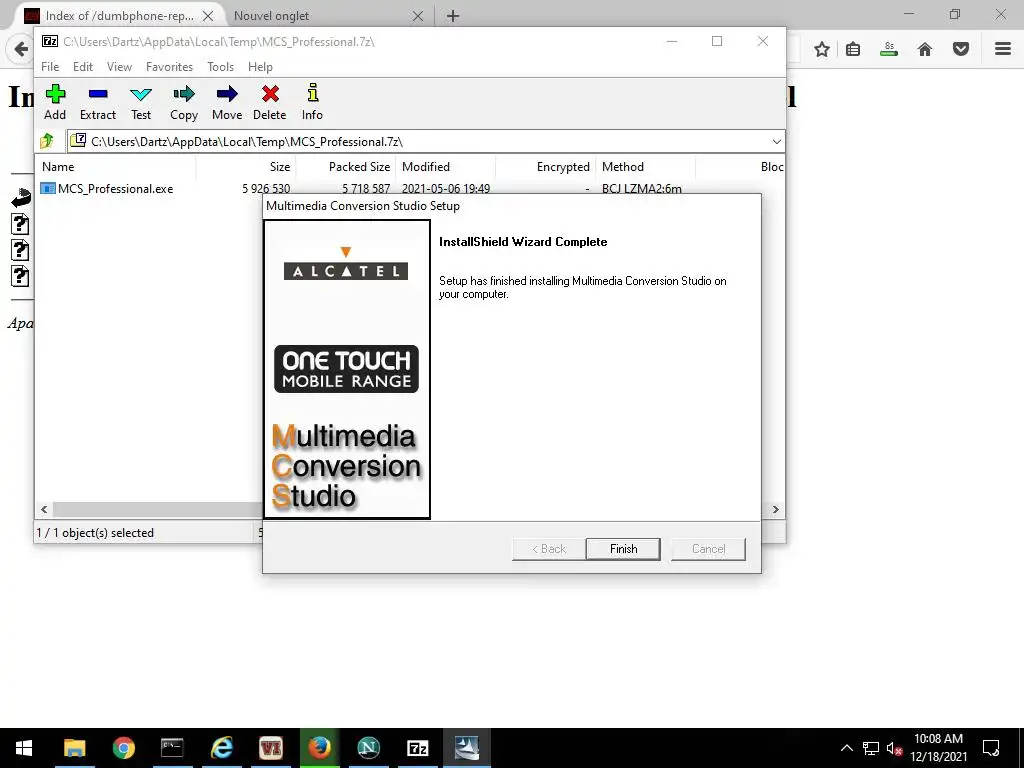
Task: Open the Firefox hamburger menu
Action: [x=1003, y=49]
